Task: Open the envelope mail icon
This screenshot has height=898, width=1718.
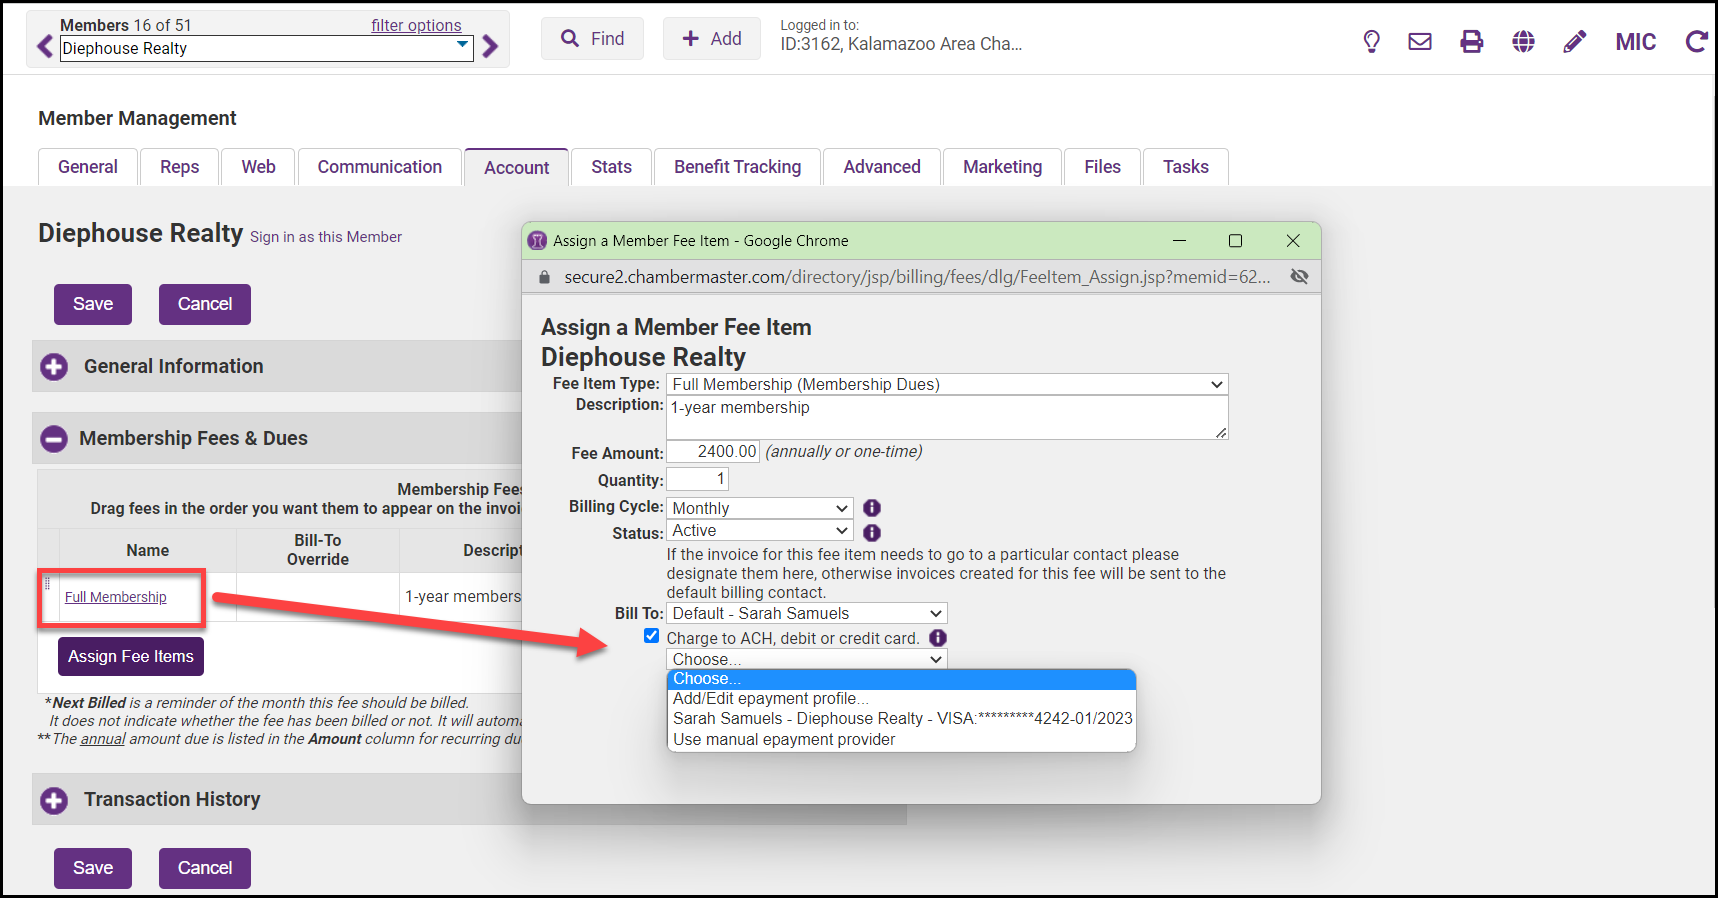Action: pyautogui.click(x=1419, y=42)
